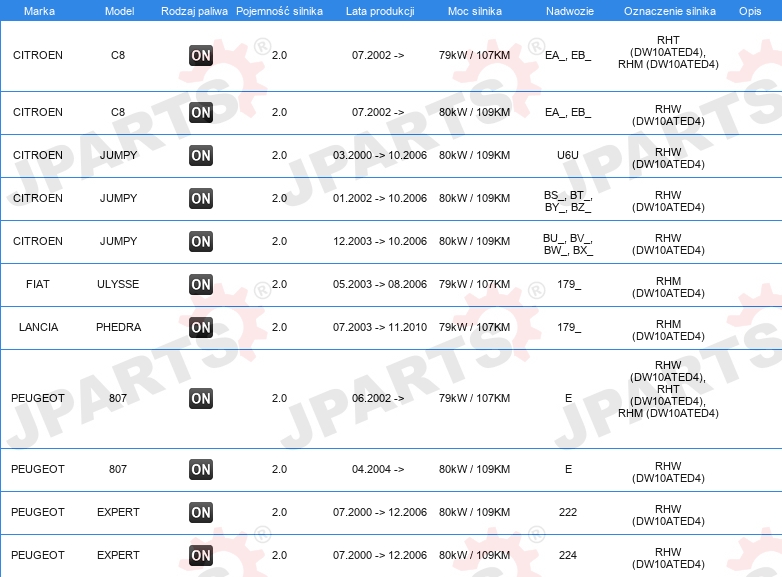Viewport: 782px width, 577px height.
Task: Click production date 01.2002 -> 10.2006
Action: 380,198
